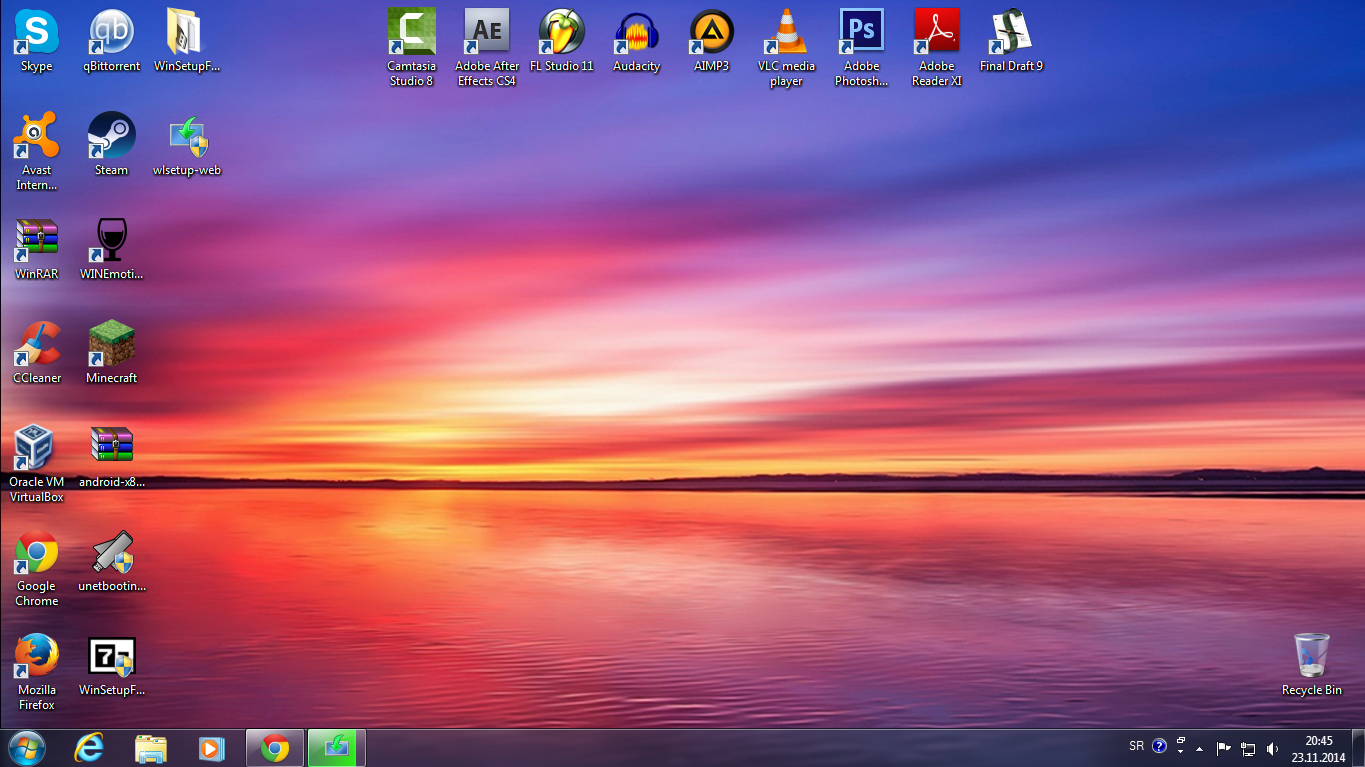Open Camtasia Studio 8 shortcut

(411, 47)
